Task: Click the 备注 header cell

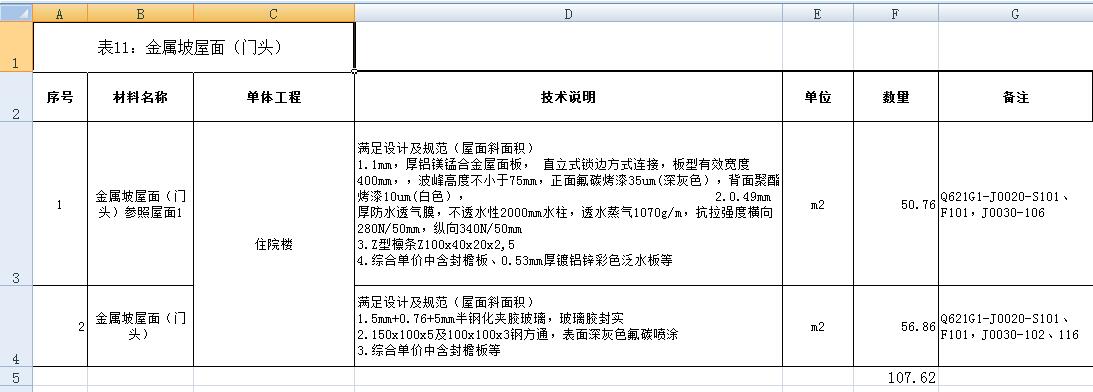Action: pyautogui.click(x=1016, y=97)
